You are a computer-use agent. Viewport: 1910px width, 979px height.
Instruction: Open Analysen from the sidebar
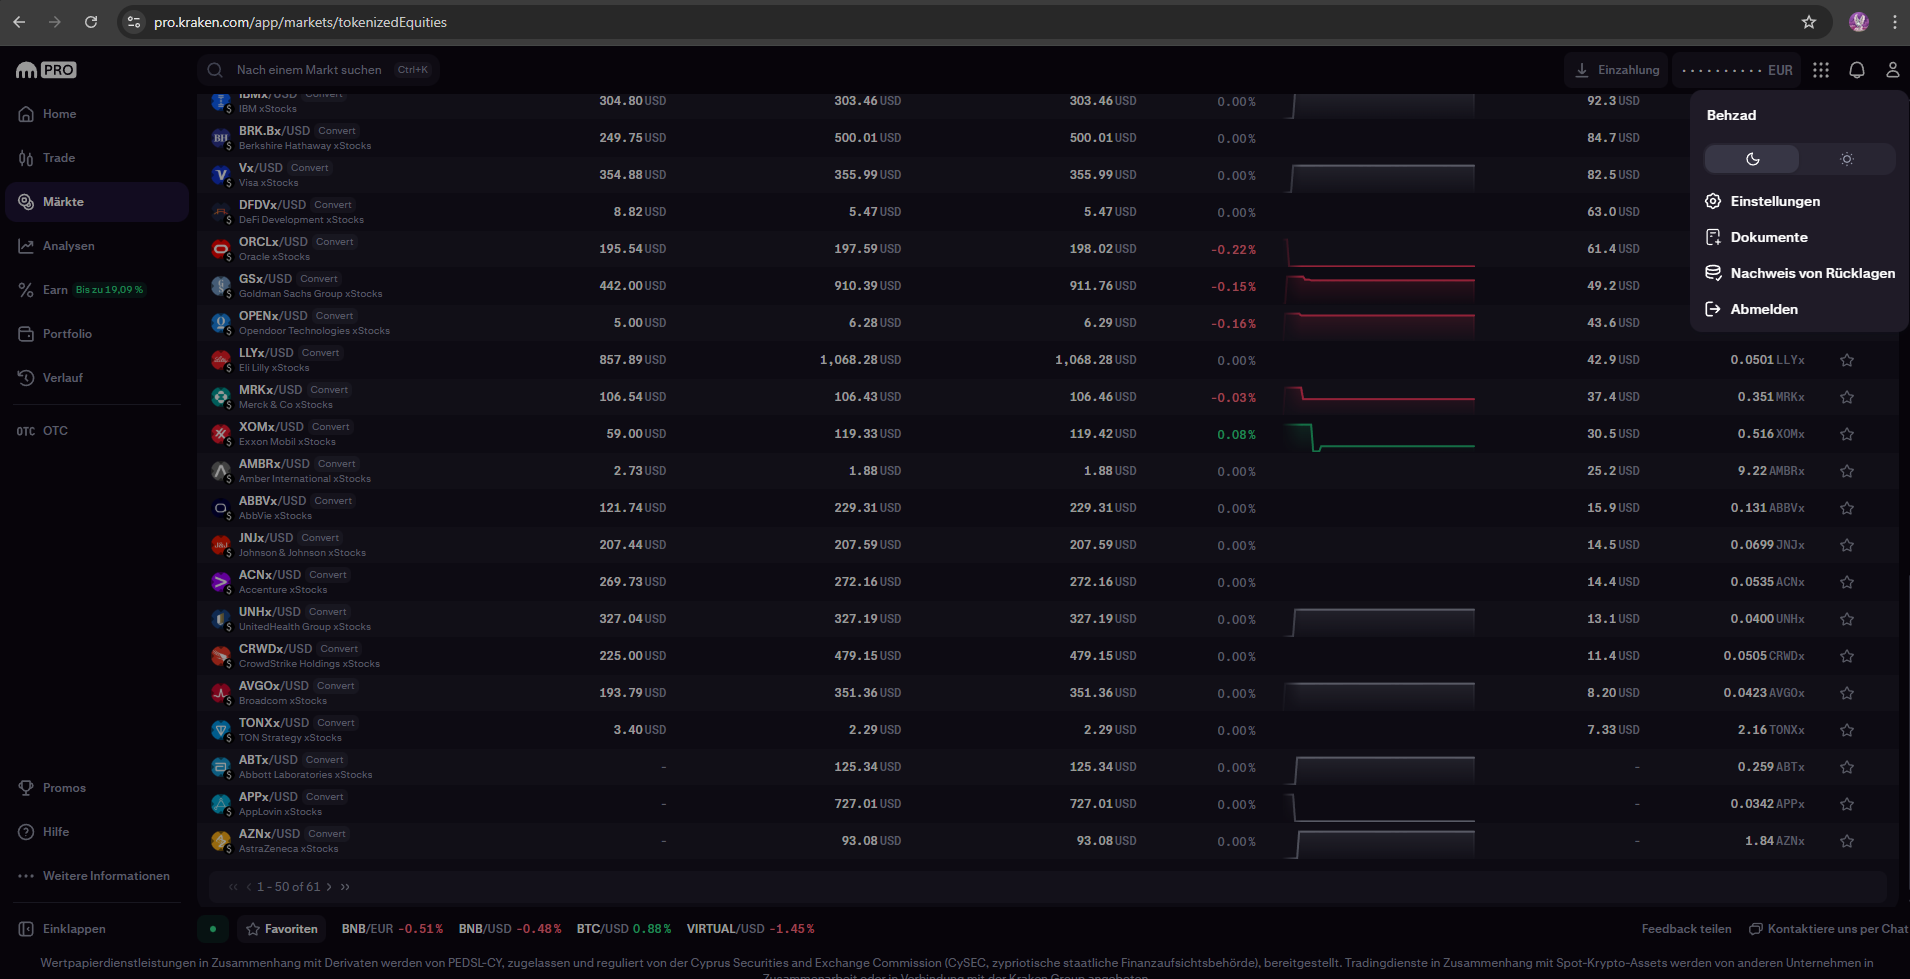(96, 246)
